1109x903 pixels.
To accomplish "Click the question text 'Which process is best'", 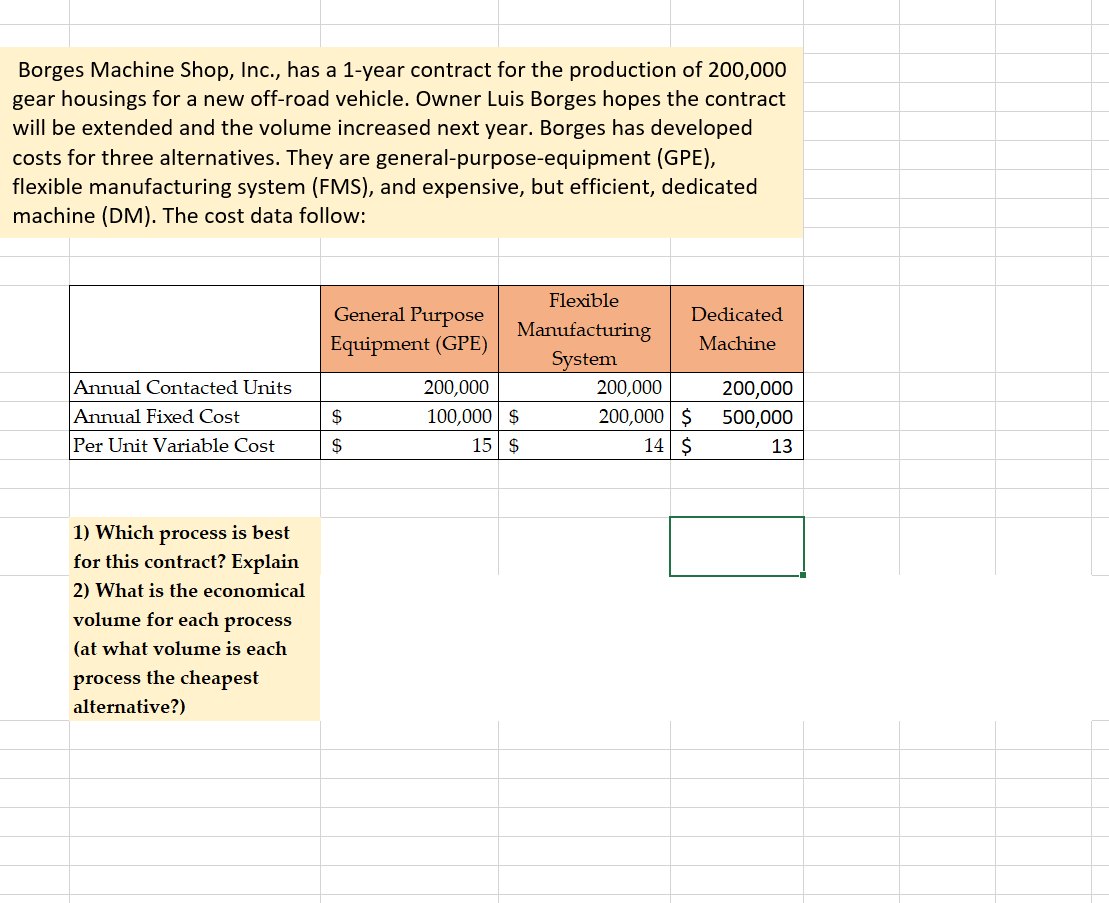I will point(192,532).
